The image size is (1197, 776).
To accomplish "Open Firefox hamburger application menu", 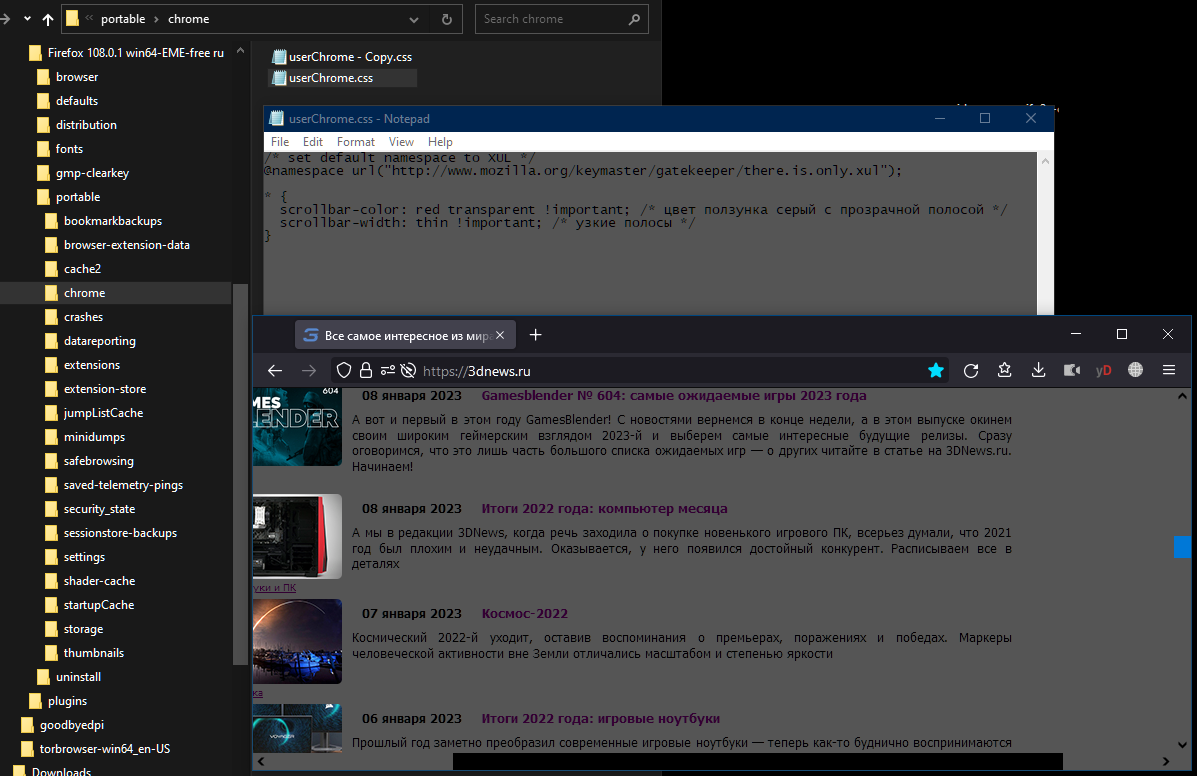I will point(1169,370).
